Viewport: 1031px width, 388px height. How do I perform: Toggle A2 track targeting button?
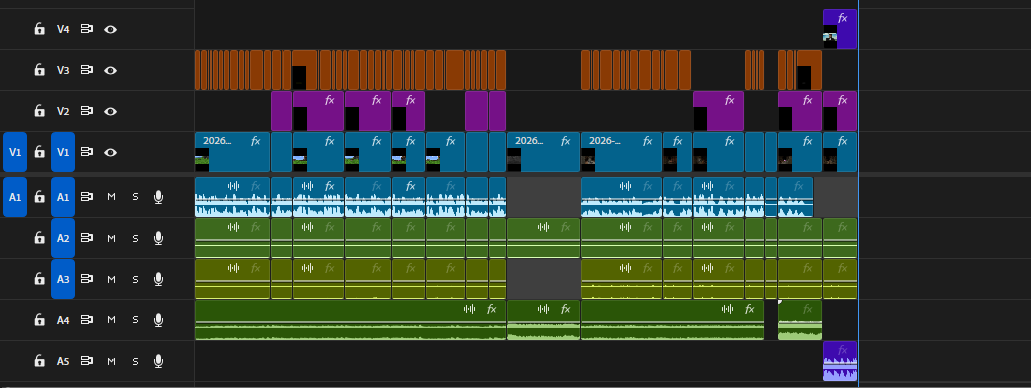tap(63, 238)
